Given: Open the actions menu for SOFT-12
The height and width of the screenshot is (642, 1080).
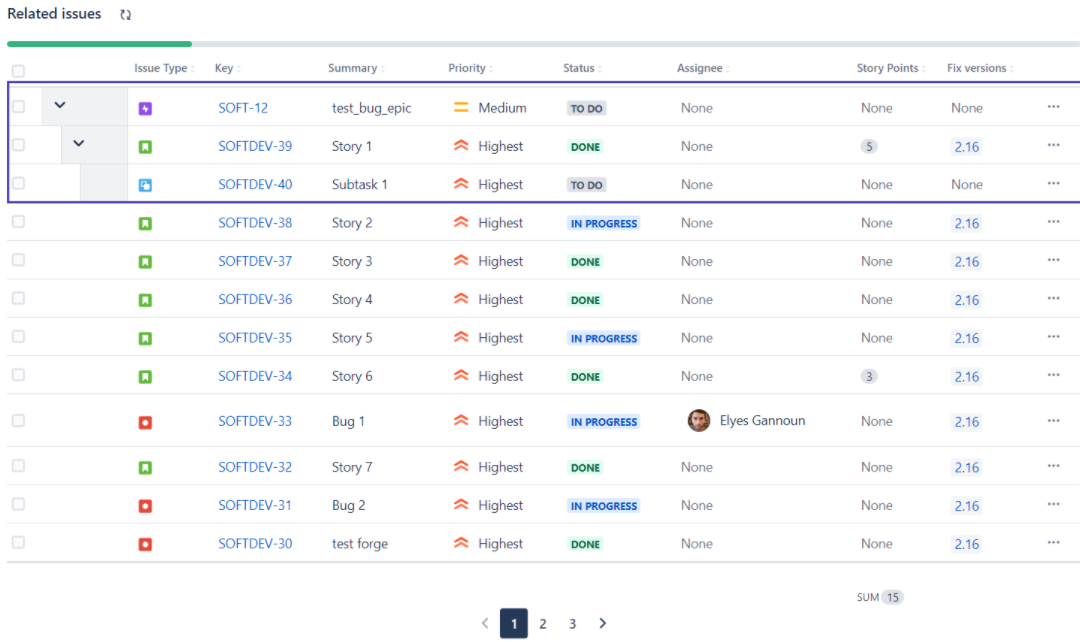Looking at the screenshot, I should pos(1052,107).
